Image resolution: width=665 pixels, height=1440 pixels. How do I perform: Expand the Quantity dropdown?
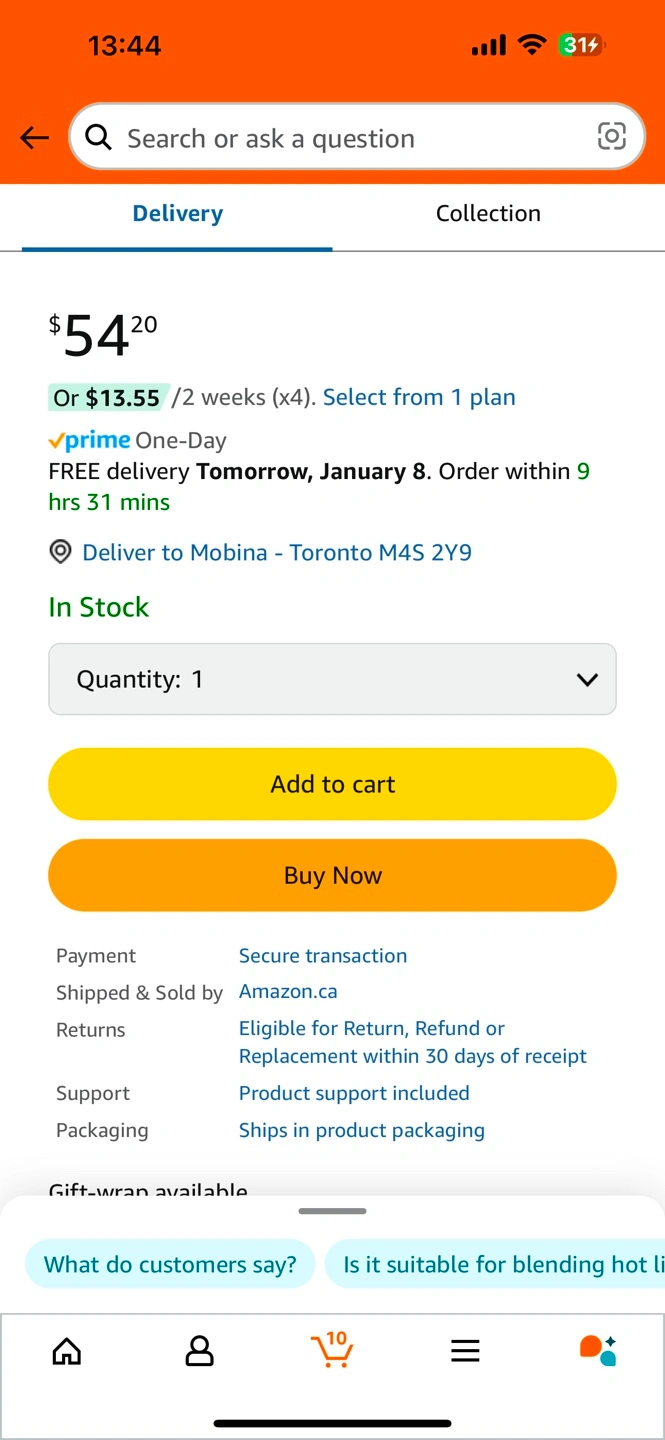pos(332,679)
